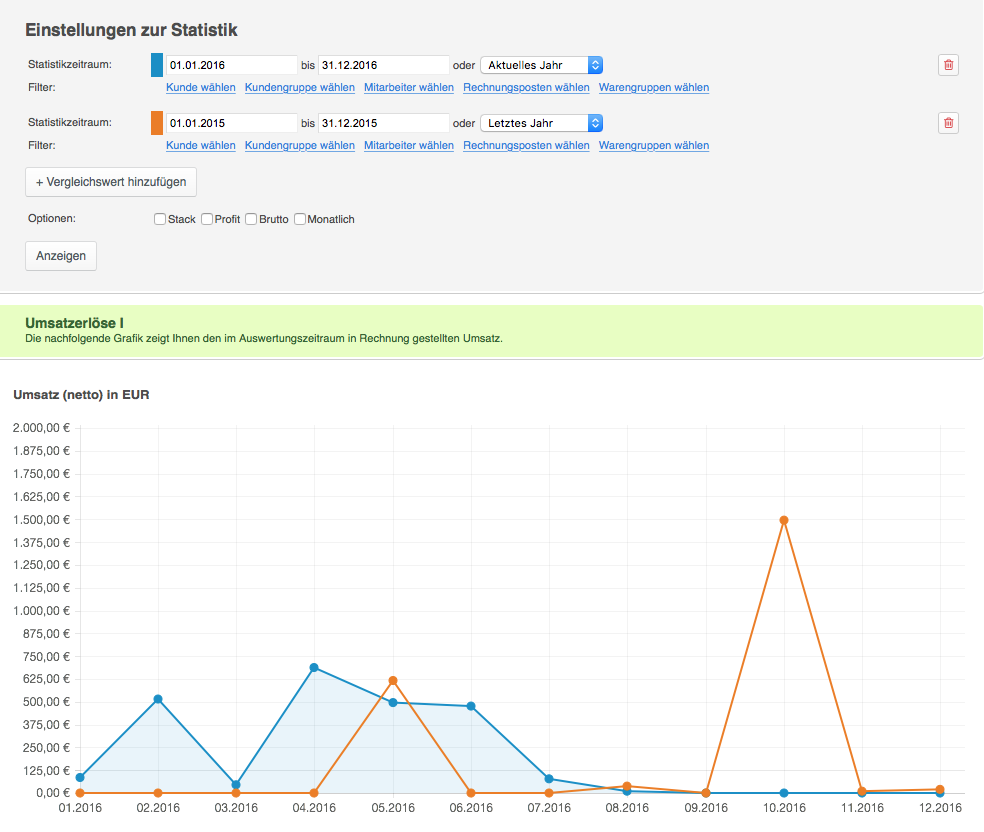Click the 10.2016 x-axis label

coord(784,808)
